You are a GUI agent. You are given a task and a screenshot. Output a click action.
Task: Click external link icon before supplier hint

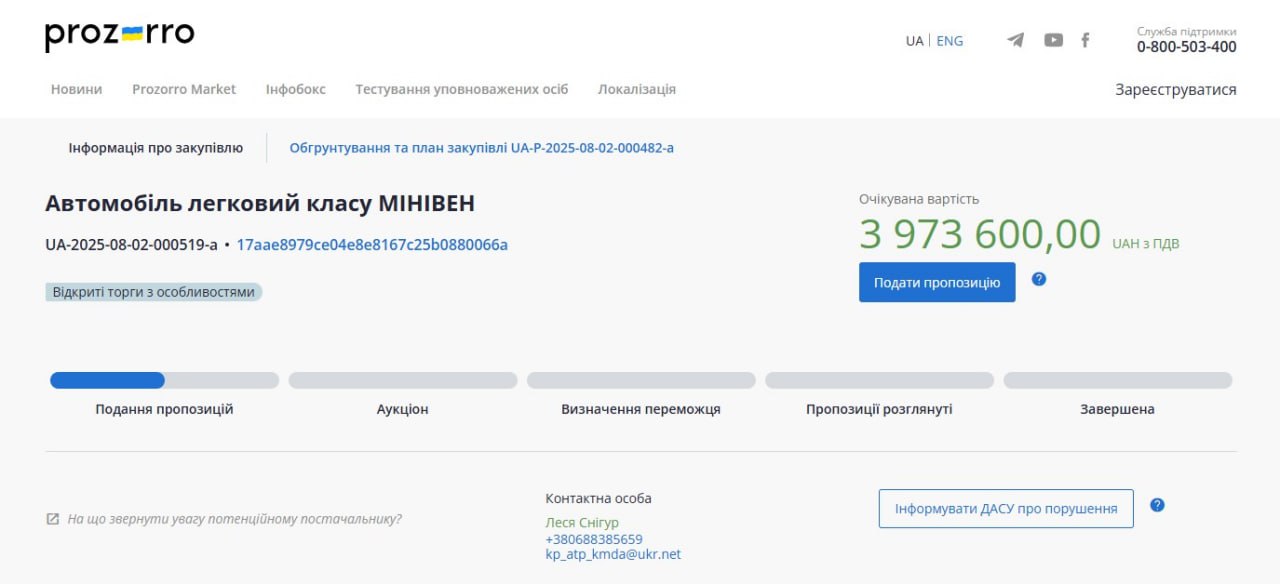52,519
